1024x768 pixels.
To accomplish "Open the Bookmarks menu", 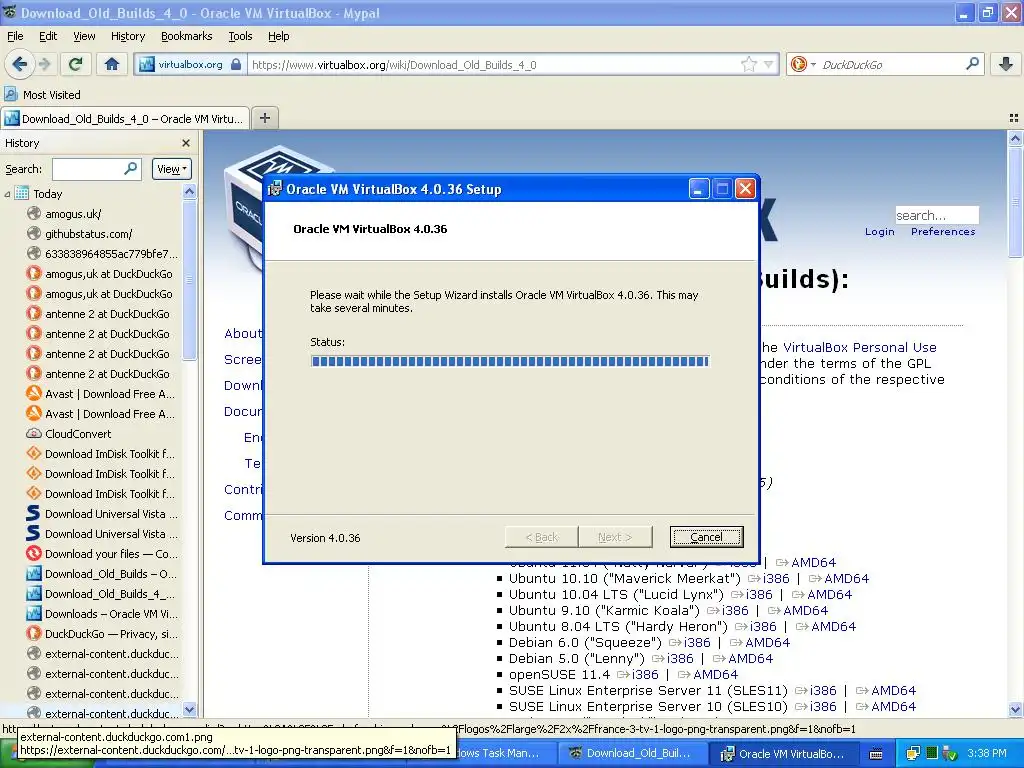I will click(x=186, y=36).
